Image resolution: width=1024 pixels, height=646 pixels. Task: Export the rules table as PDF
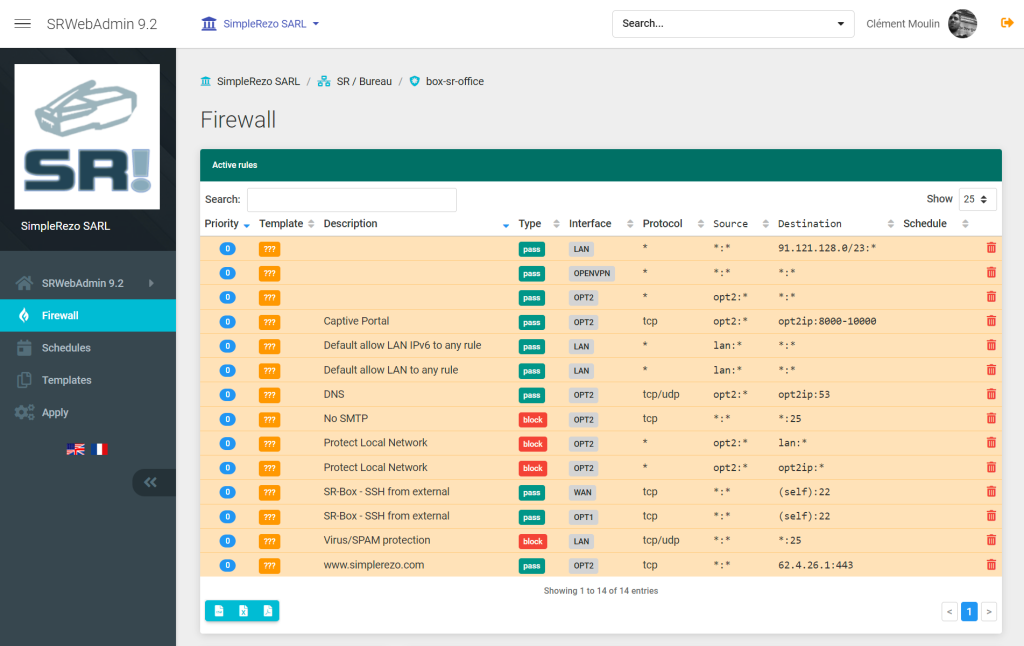click(x=268, y=611)
